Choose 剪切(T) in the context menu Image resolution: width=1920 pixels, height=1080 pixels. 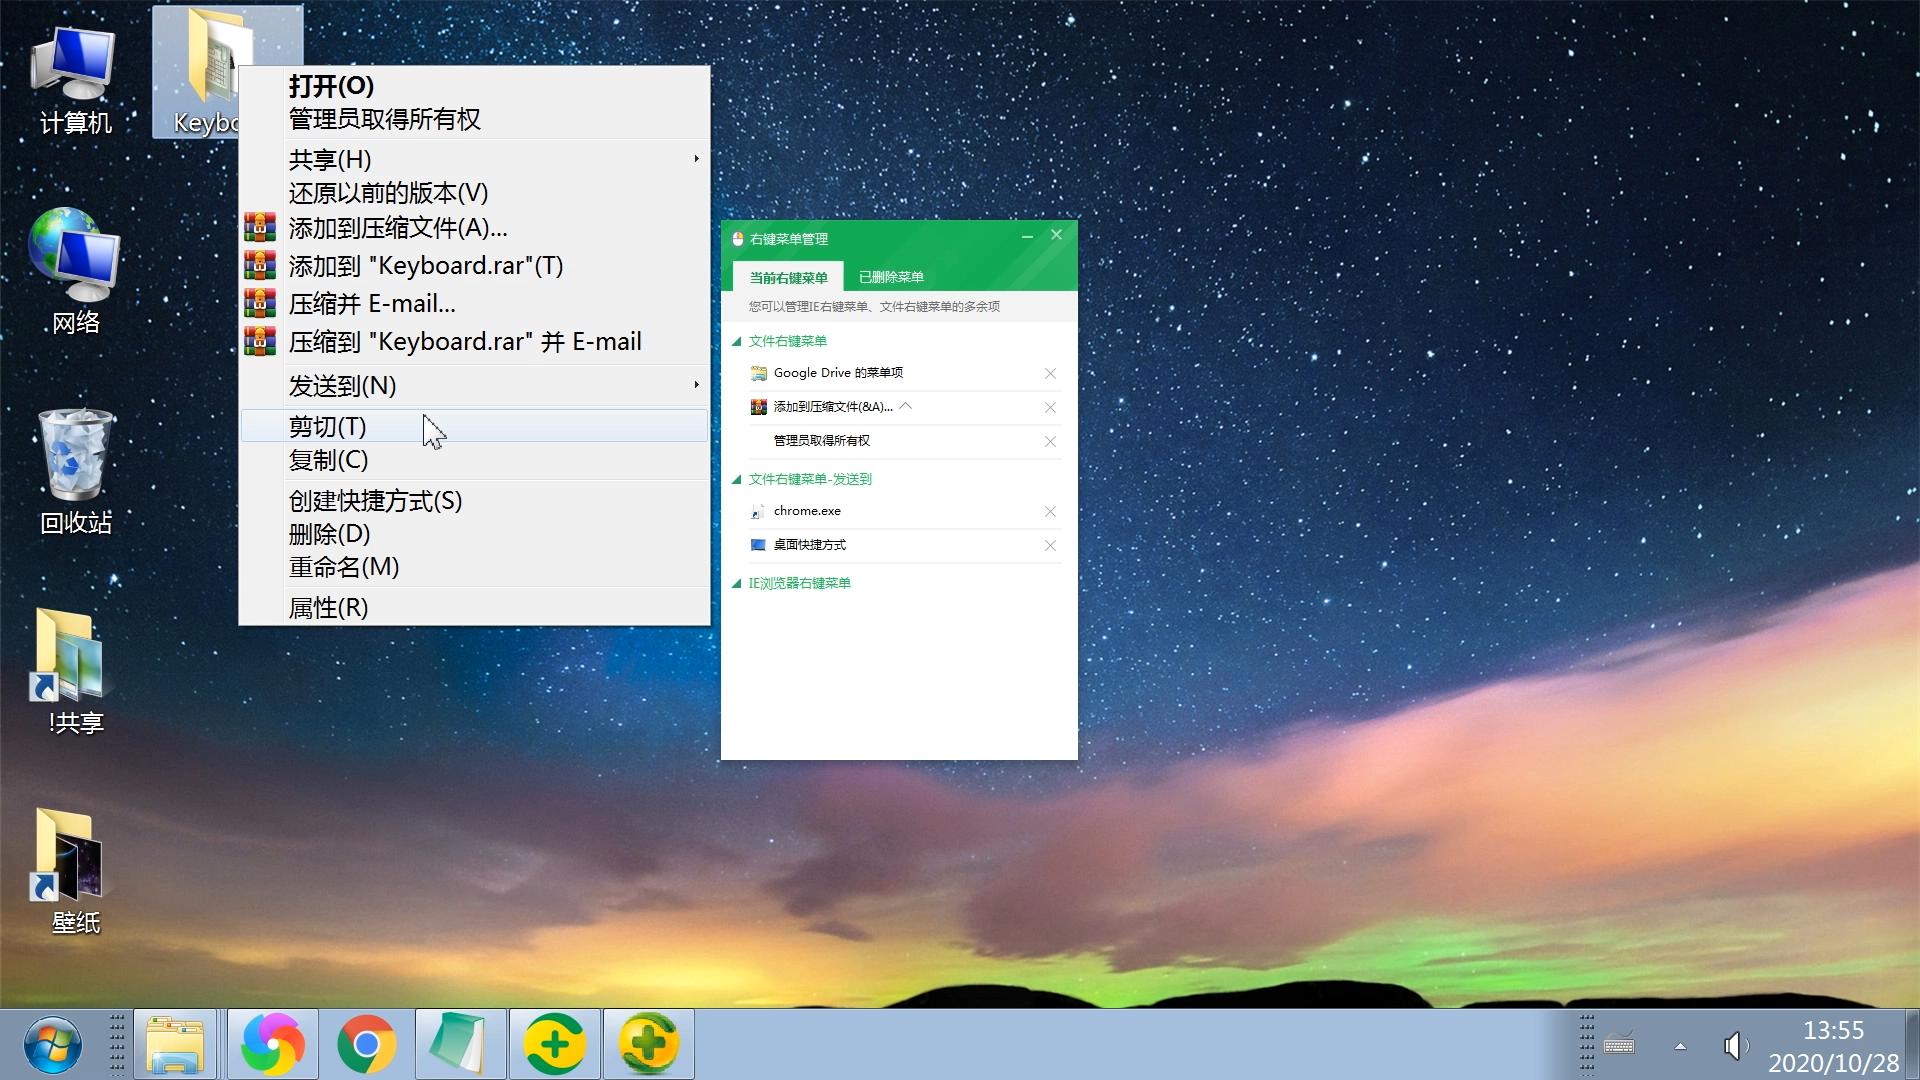pyautogui.click(x=328, y=427)
